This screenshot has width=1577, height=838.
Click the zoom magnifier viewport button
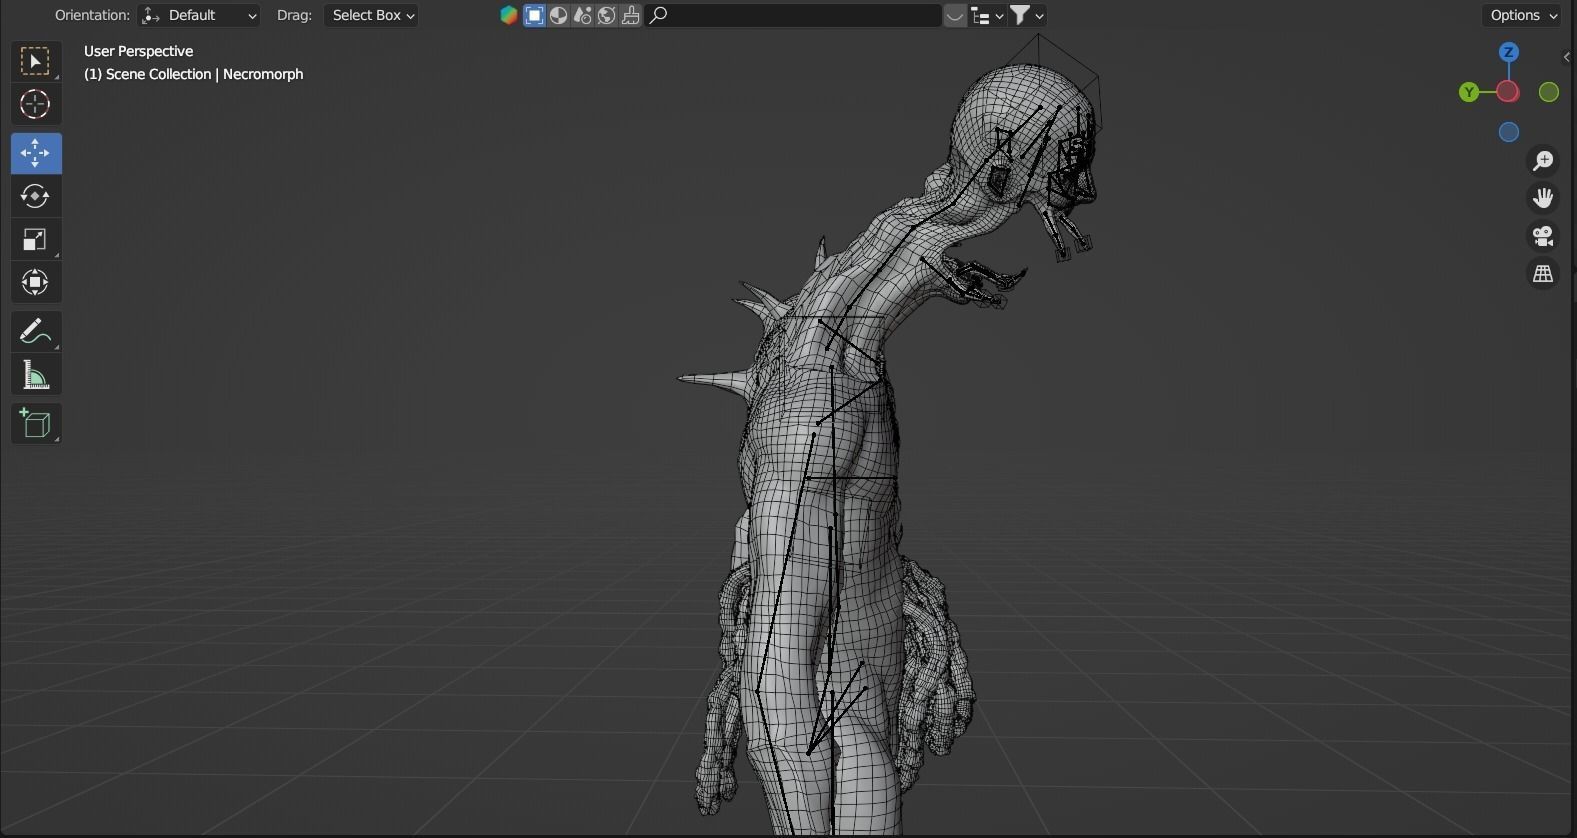point(1544,161)
